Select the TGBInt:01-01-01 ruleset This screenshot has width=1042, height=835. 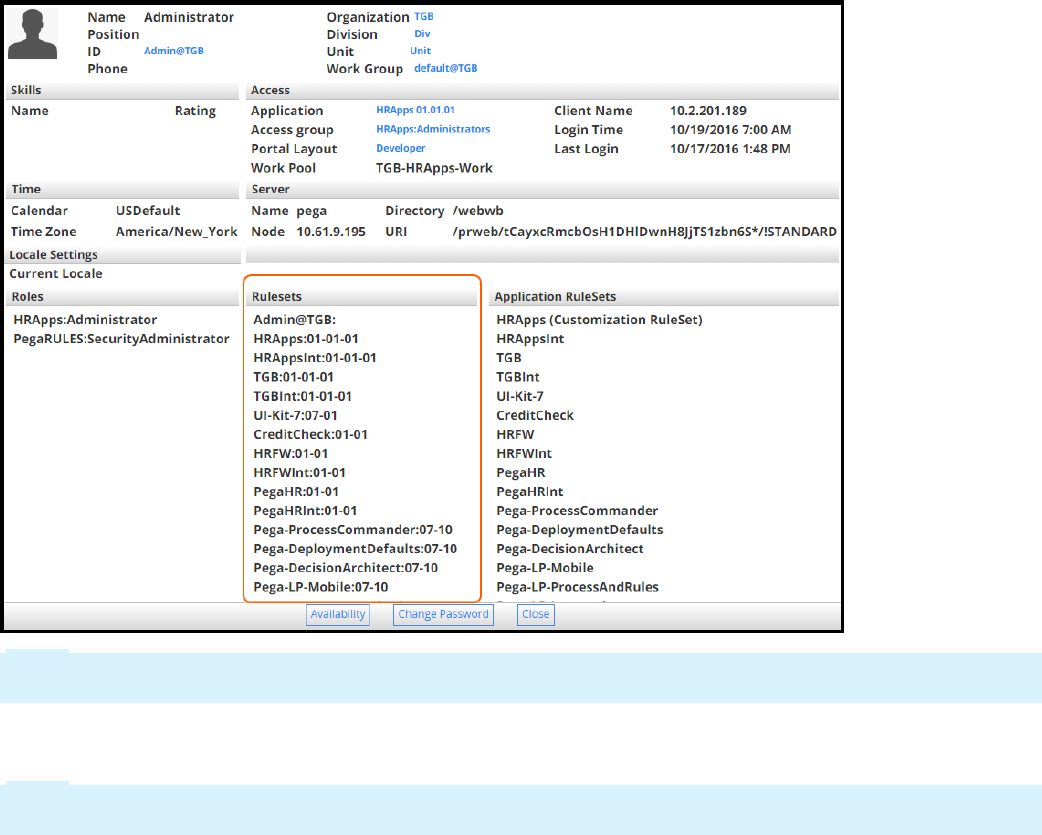click(x=302, y=397)
